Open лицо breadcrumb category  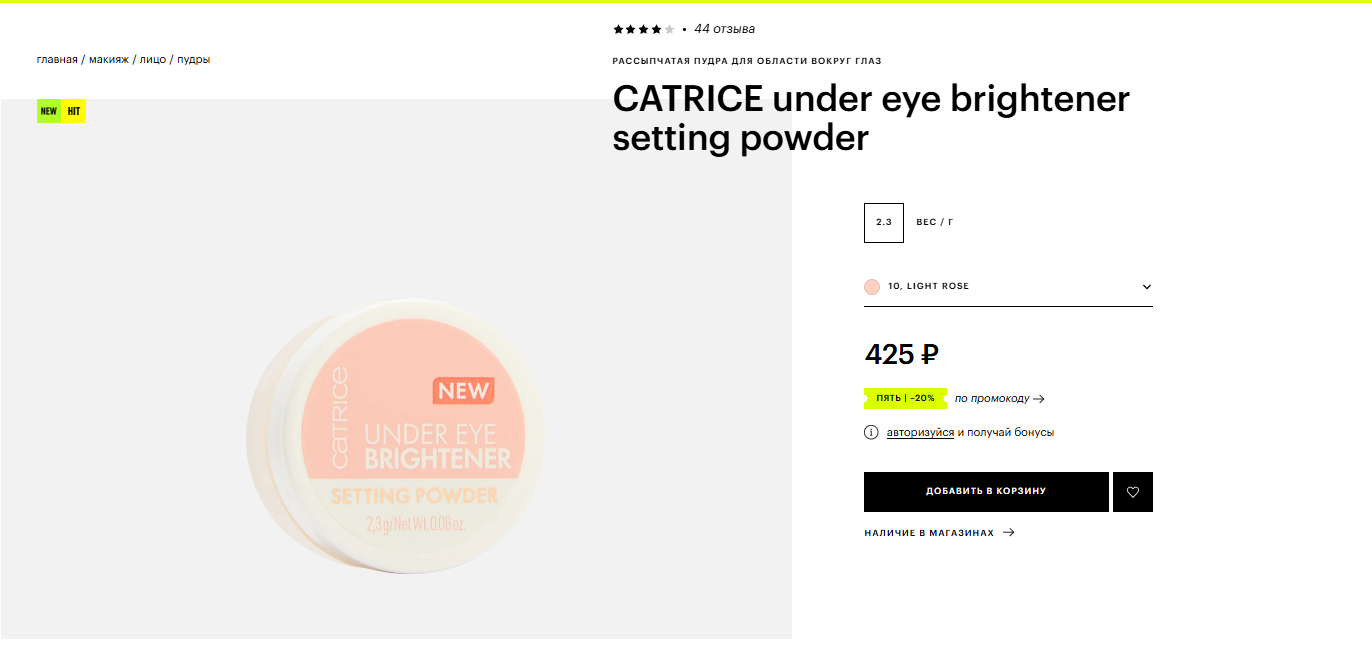coord(153,59)
